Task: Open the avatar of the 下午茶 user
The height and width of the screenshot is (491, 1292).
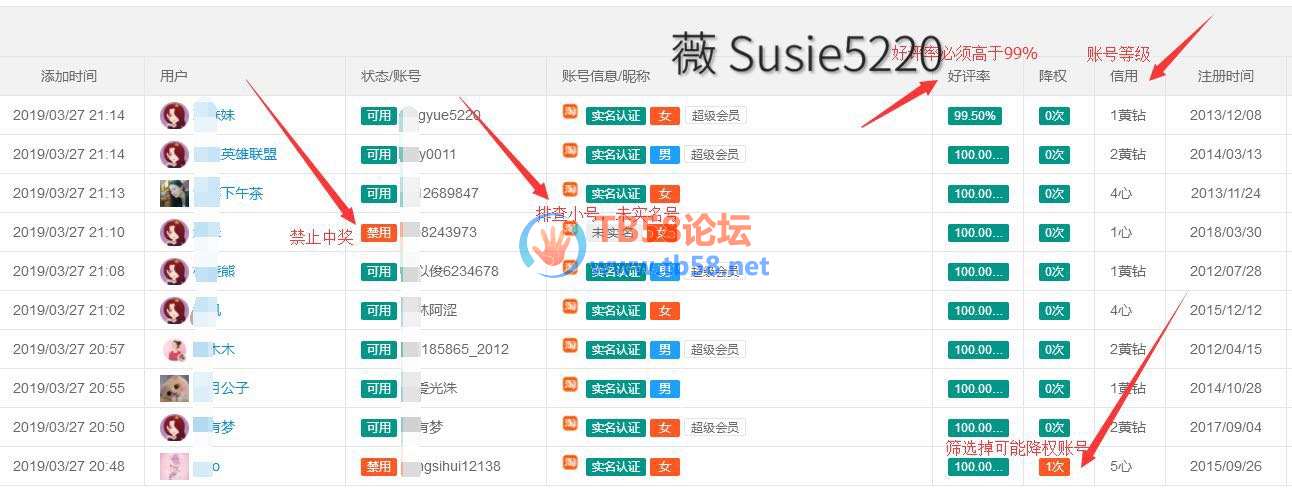Action: (174, 193)
